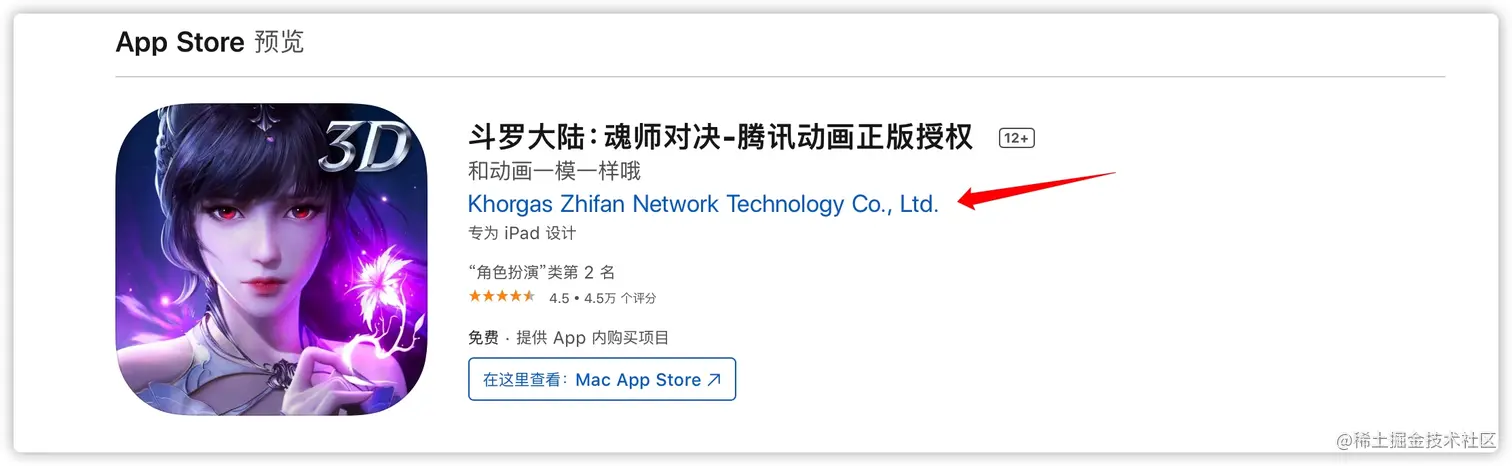Open Khorgas Zhifan Network Technology developer link
1512x466 pixels.
703,204
